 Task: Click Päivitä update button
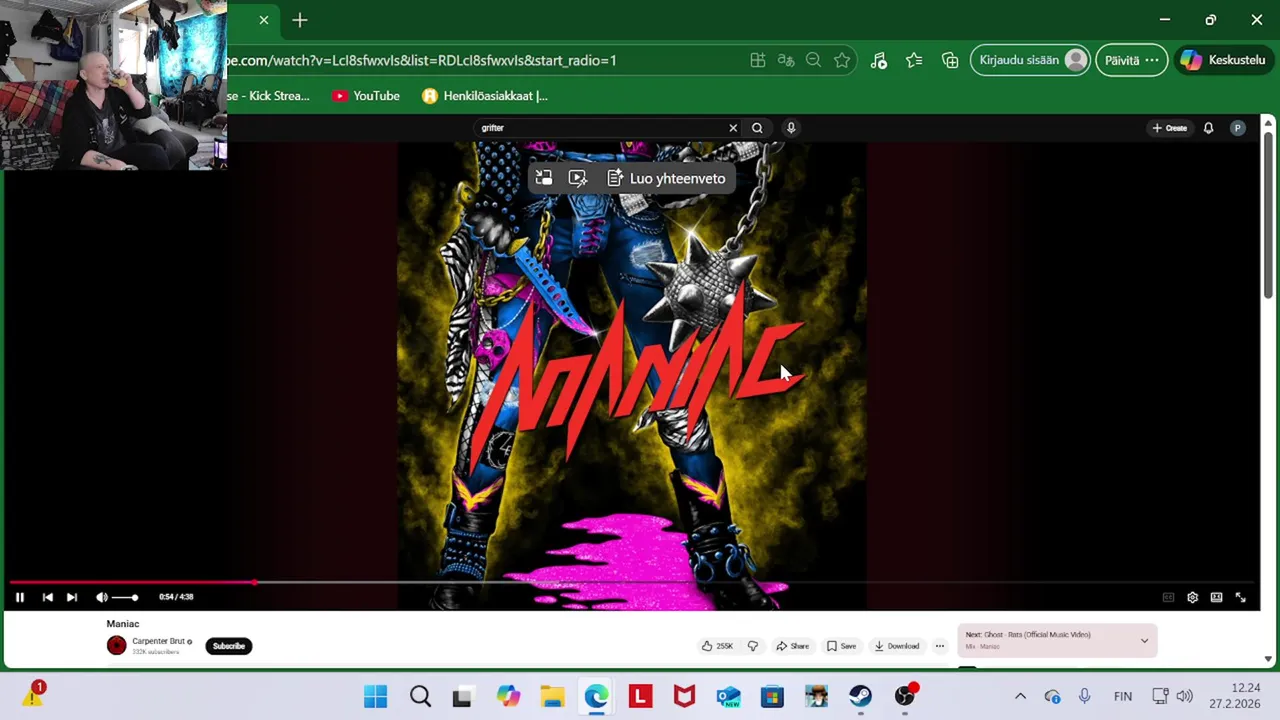[1132, 60]
